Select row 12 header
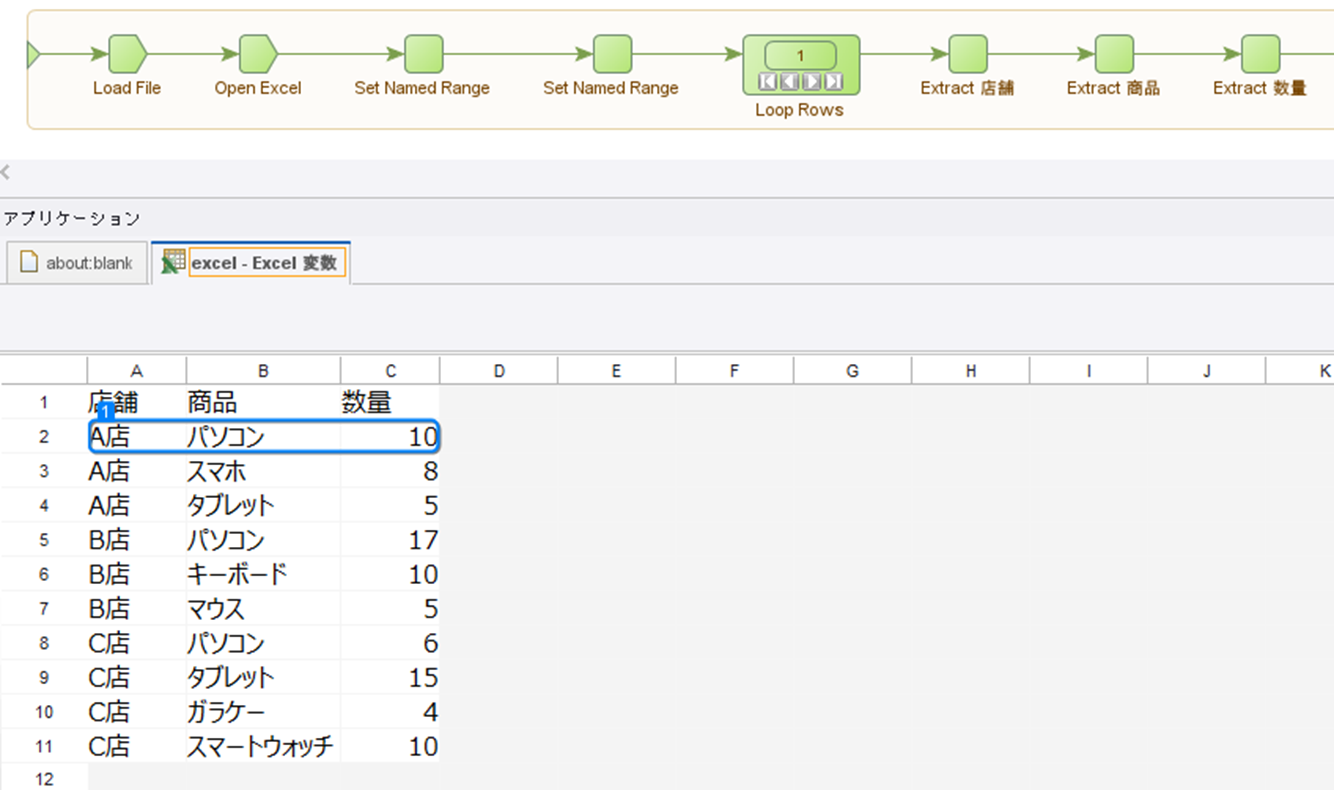The width and height of the screenshot is (1334, 790). click(44, 777)
